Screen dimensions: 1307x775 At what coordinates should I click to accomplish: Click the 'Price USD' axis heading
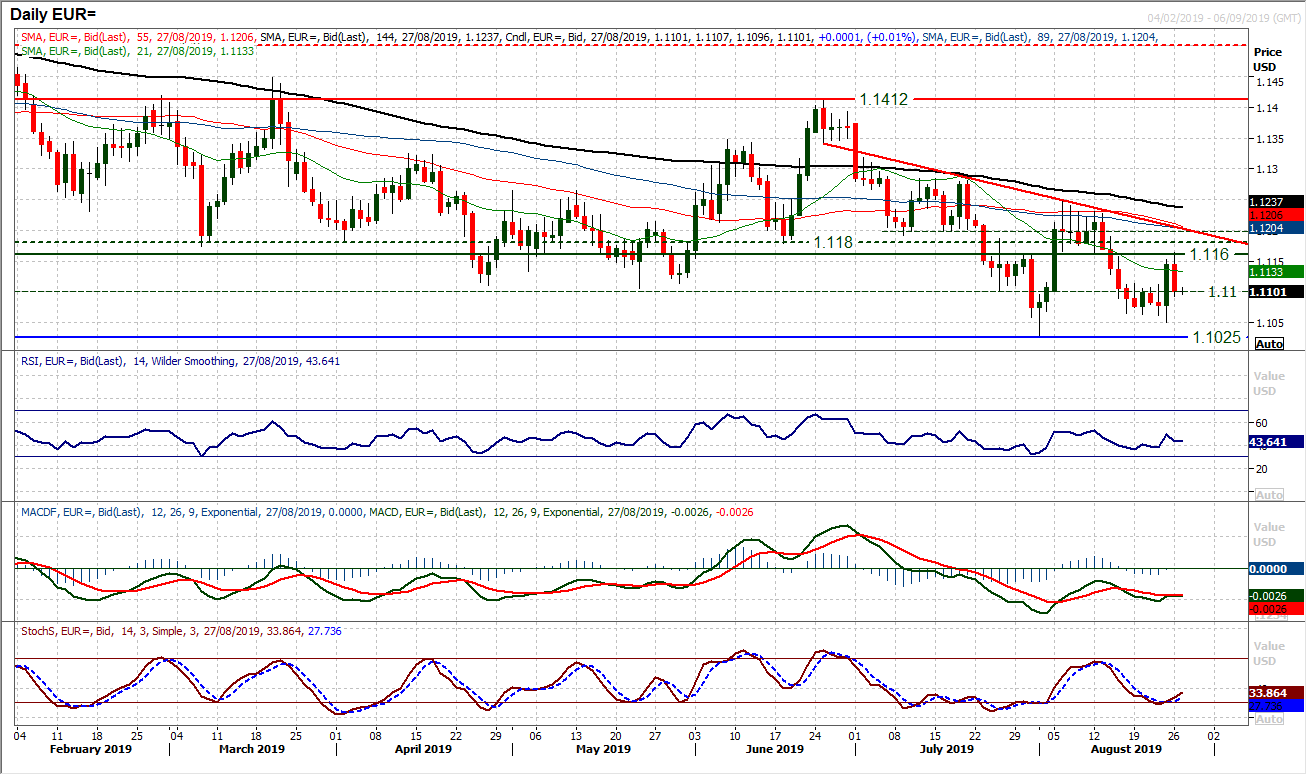(x=1267, y=59)
